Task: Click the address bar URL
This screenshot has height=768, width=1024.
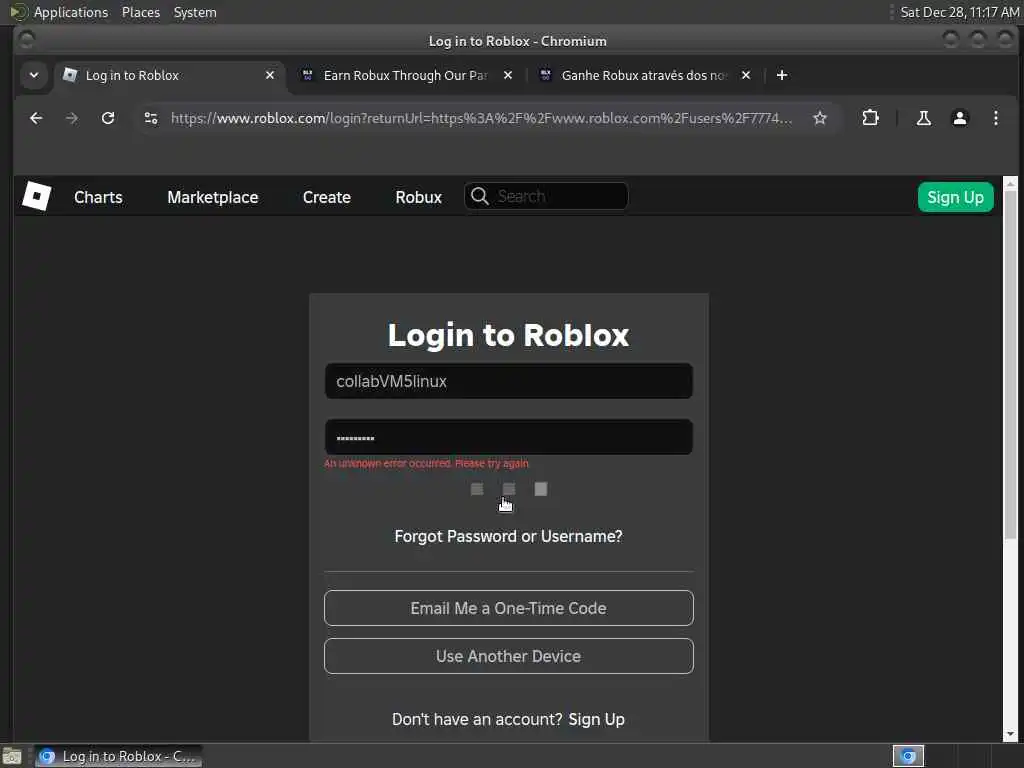Action: [481, 118]
